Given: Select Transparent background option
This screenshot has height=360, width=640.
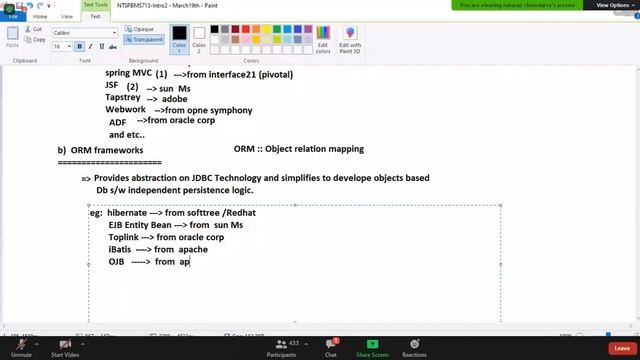Looking at the screenshot, I should point(144,40).
